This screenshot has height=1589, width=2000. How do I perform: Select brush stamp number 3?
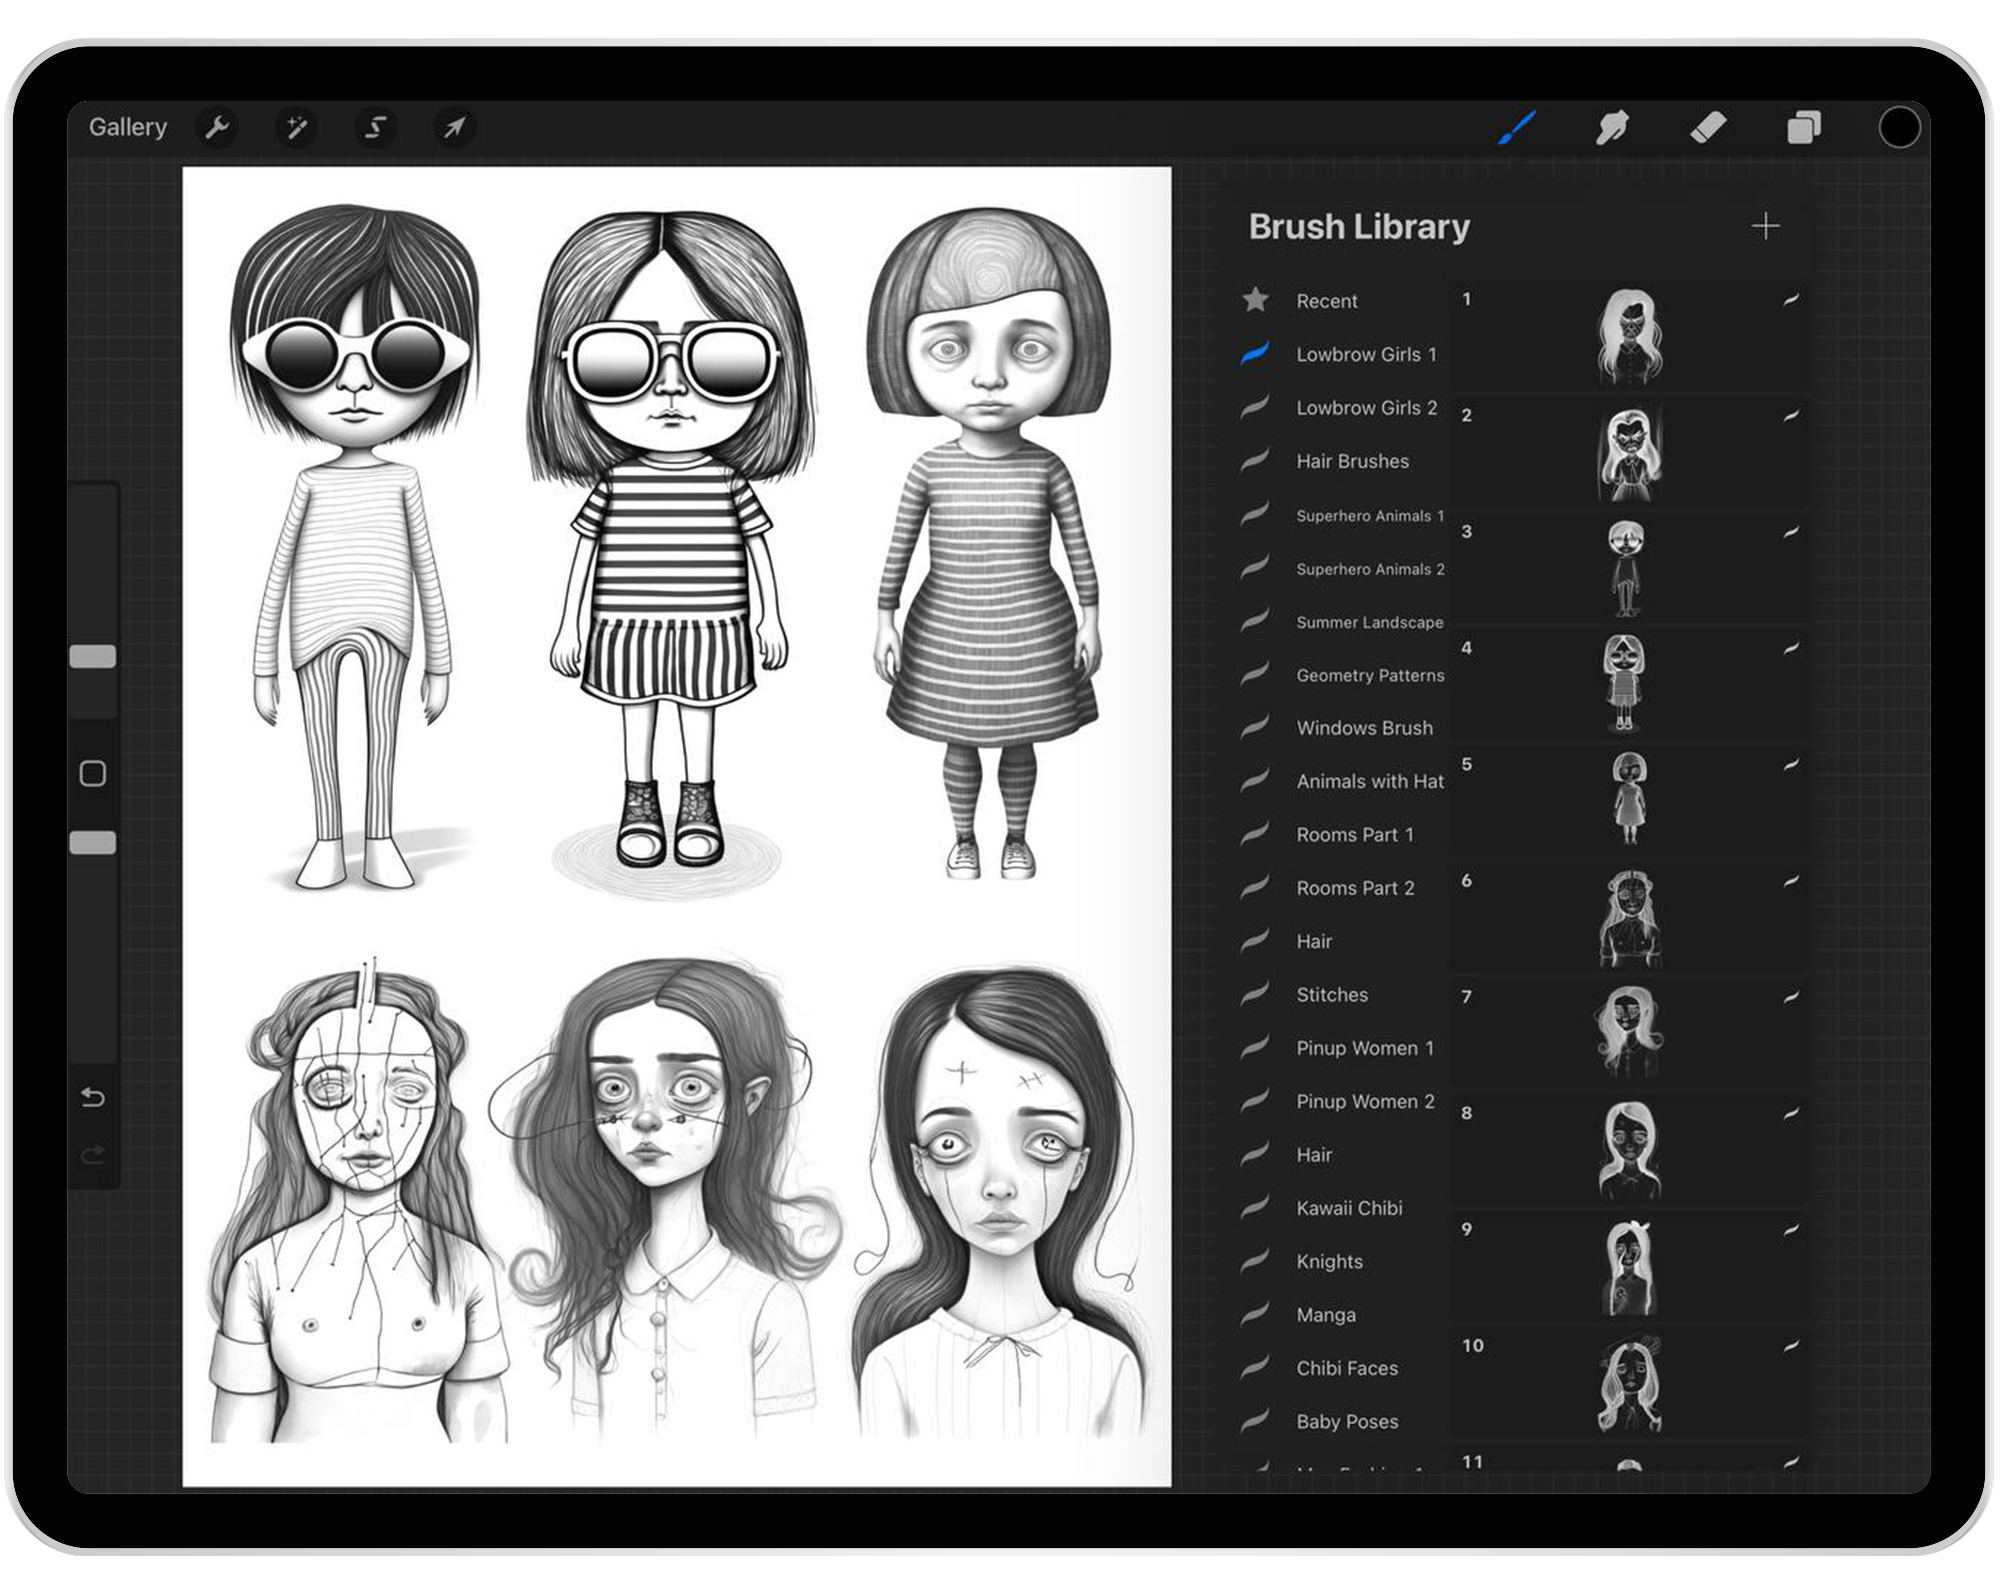point(1627,568)
